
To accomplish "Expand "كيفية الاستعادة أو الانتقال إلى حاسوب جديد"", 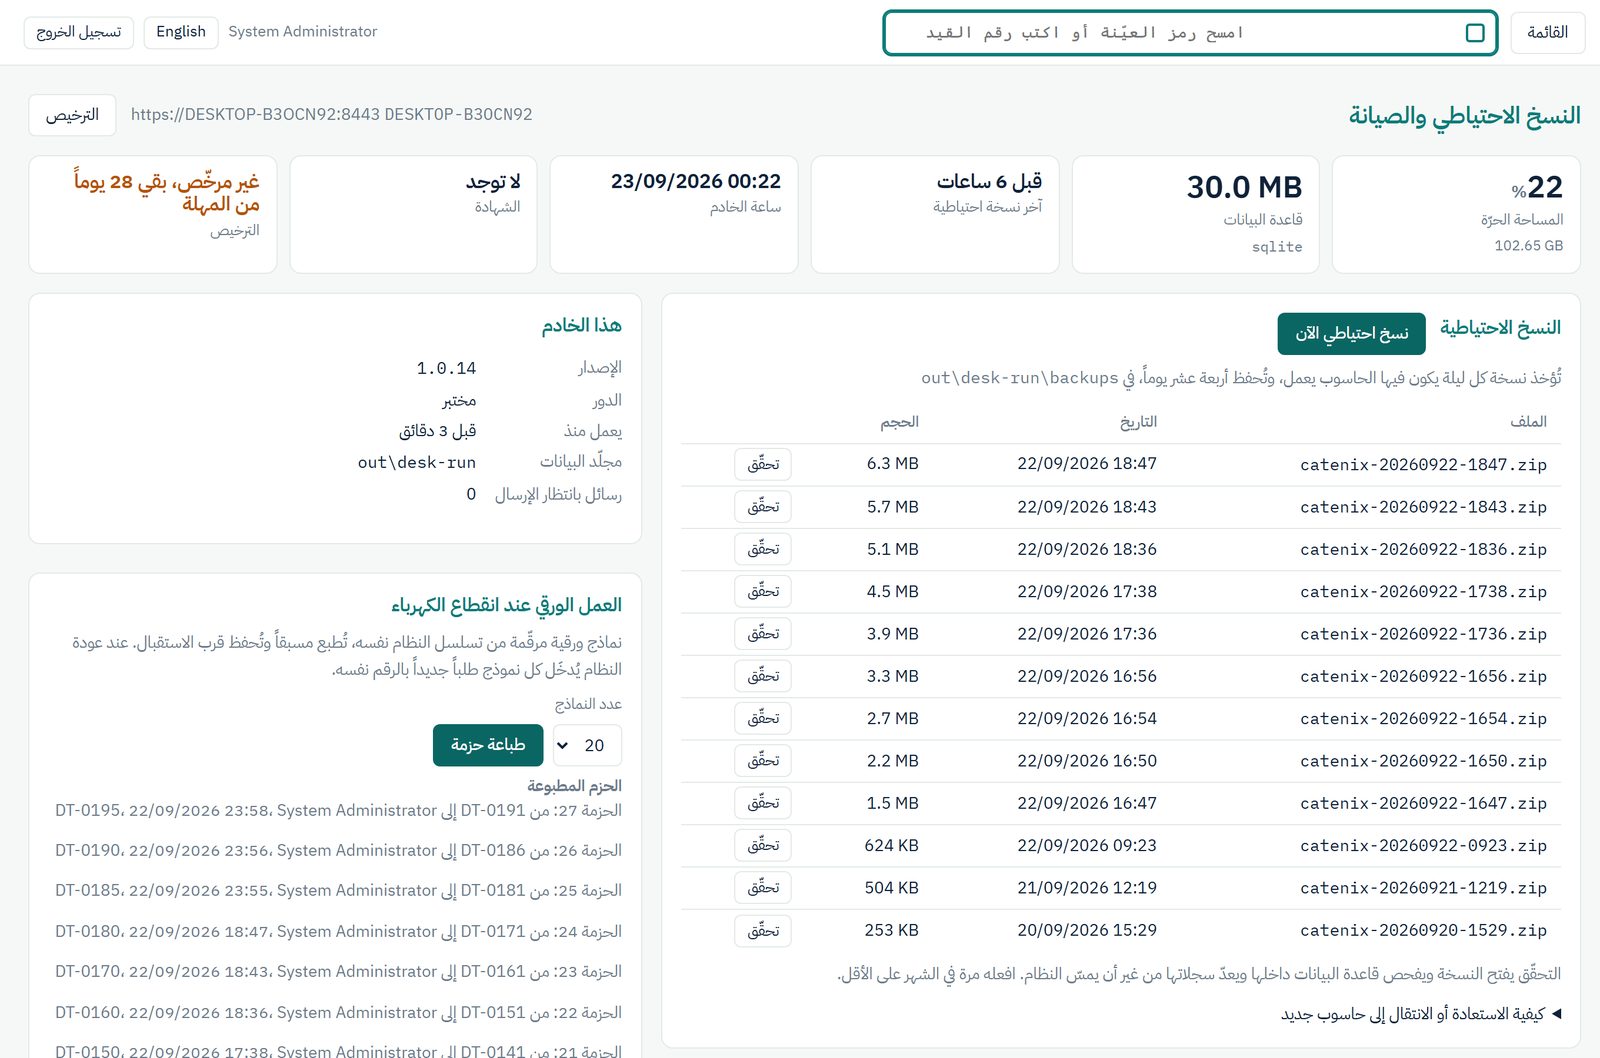I will 1421,1014.
